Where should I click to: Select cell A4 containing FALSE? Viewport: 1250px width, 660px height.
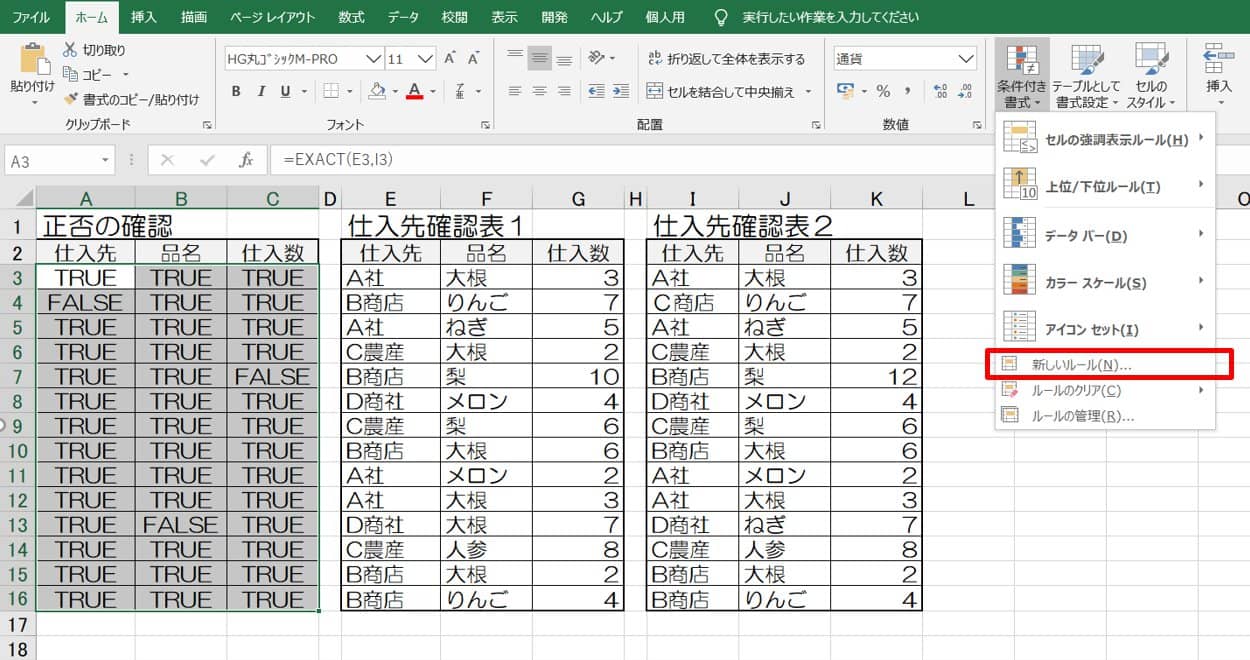pyautogui.click(x=85, y=302)
